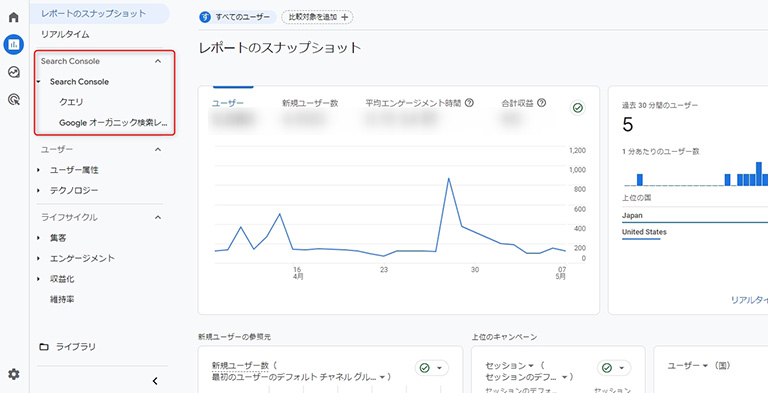Screen dimensions: 768x393
Task: Click the Japan country row
Action: click(x=695, y=216)
